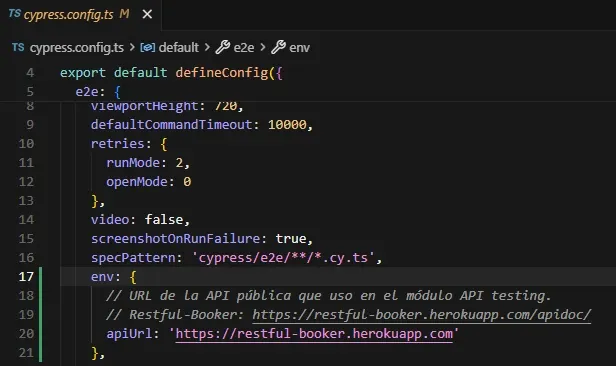This screenshot has width=616, height=366.
Task: Click the comment starting with URL de la API
Action: point(328,296)
